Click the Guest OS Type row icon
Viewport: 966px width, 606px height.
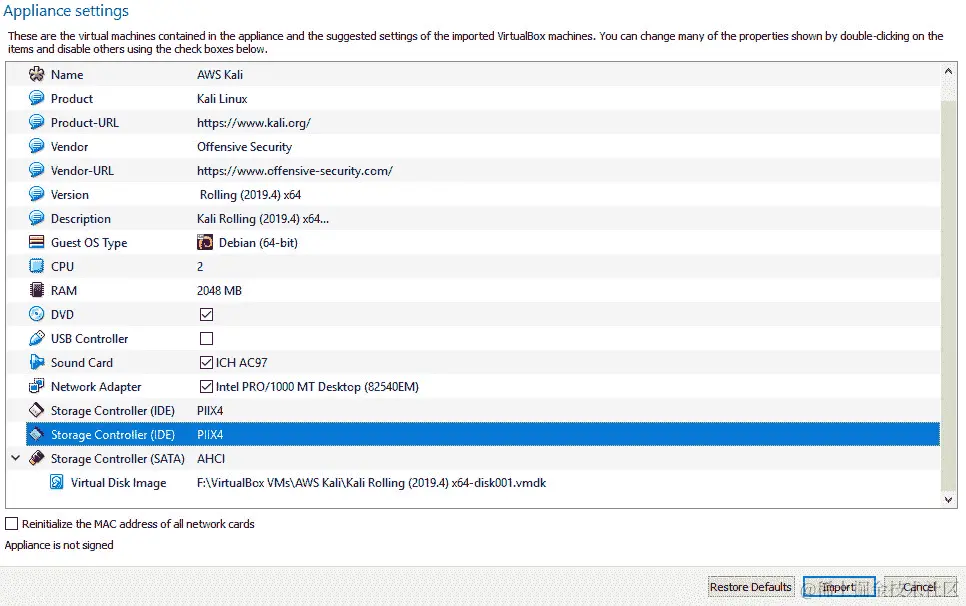[36, 242]
